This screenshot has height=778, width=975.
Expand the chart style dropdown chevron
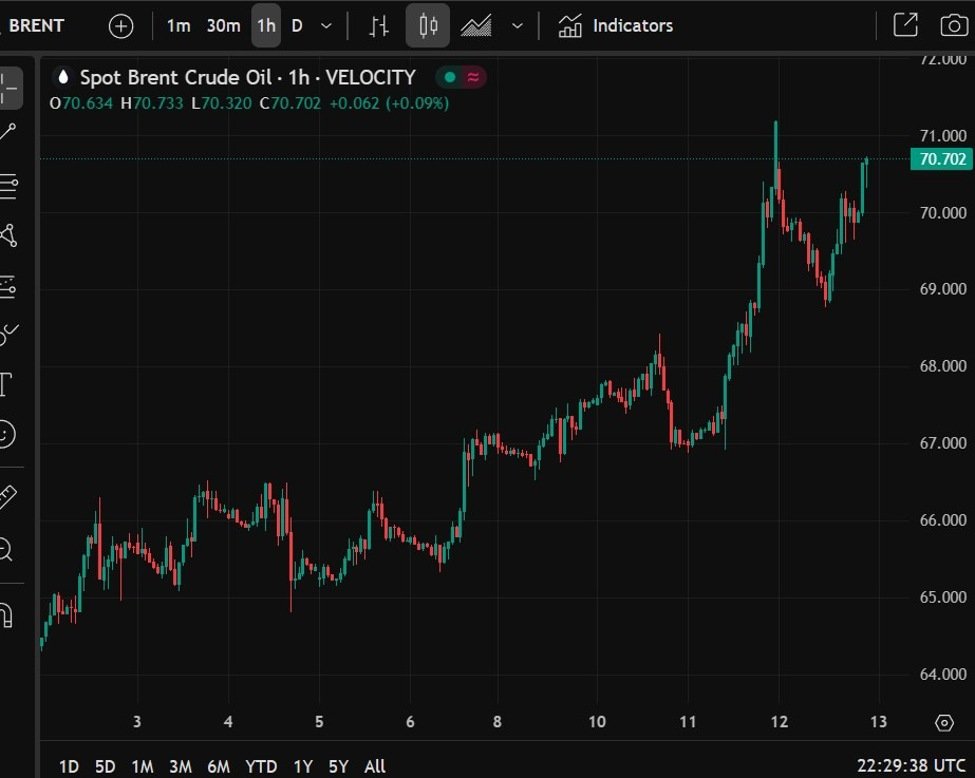pyautogui.click(x=517, y=26)
